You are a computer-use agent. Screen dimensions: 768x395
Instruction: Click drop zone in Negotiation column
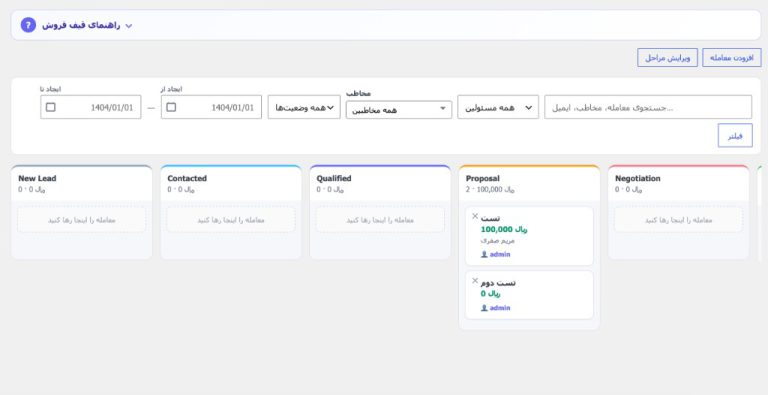(678, 220)
